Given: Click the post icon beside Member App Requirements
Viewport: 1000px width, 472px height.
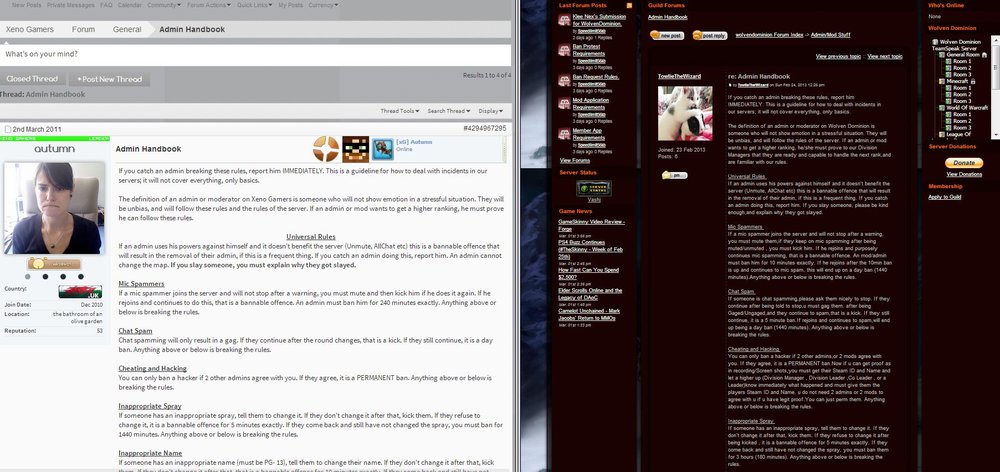Looking at the screenshot, I should (564, 134).
